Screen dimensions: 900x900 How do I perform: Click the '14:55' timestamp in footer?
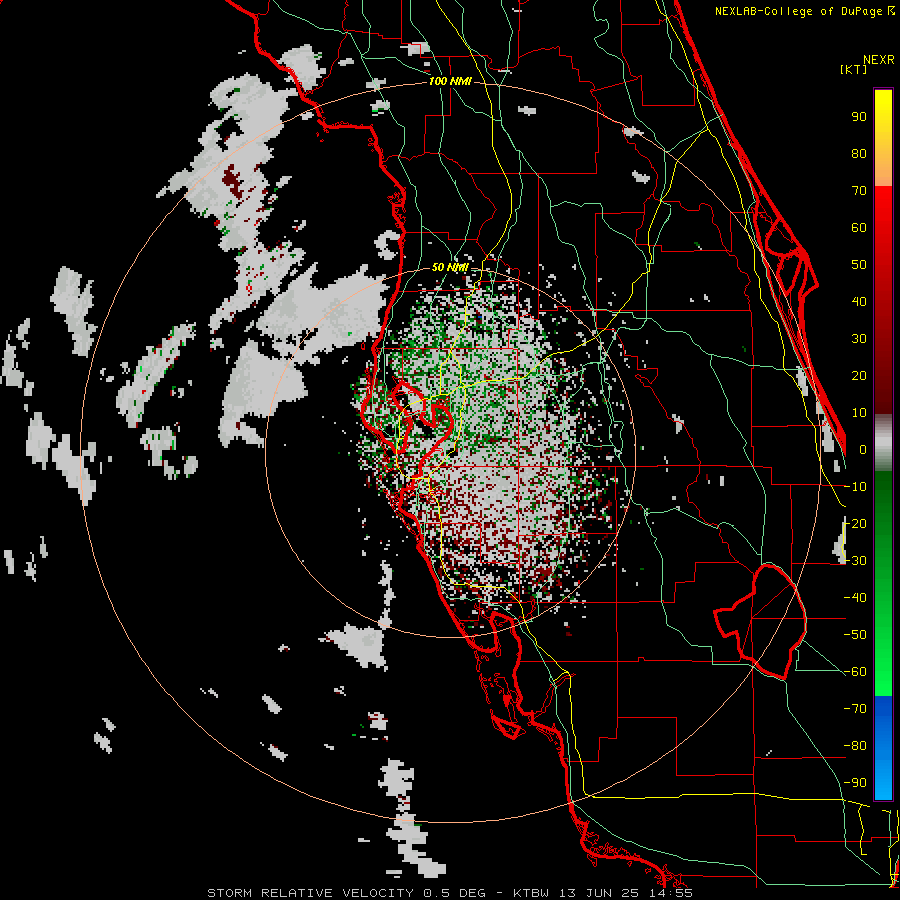672,893
